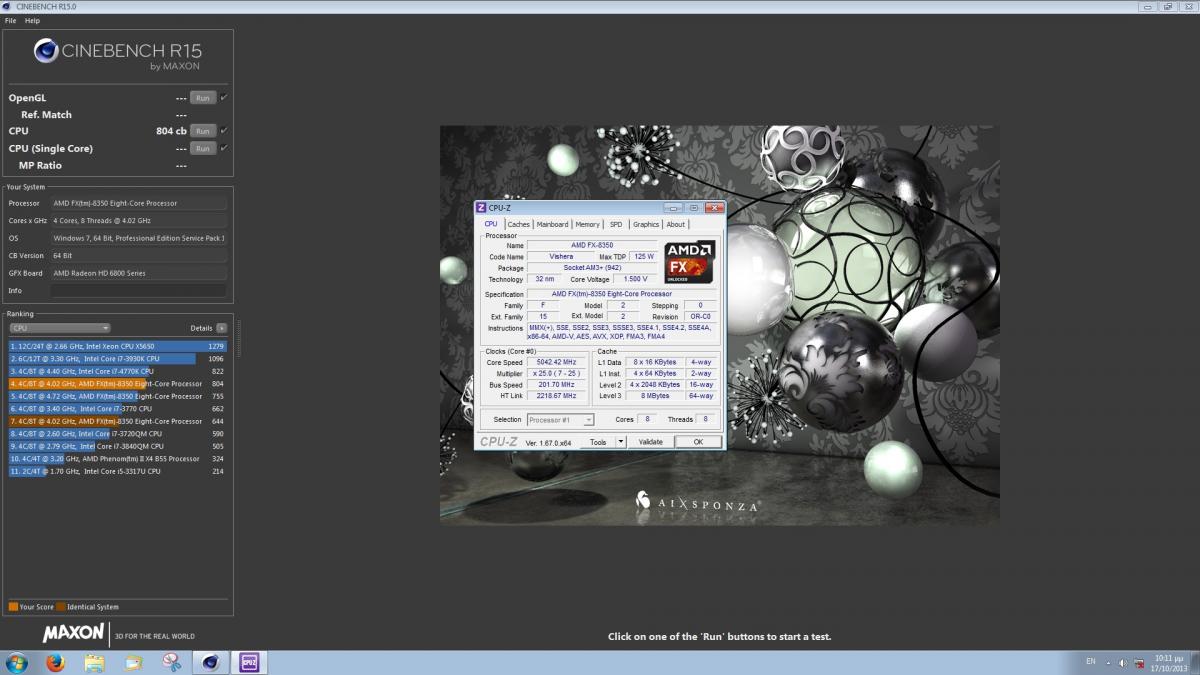
Task: Click the Identical System legend swatch
Action: coord(61,607)
